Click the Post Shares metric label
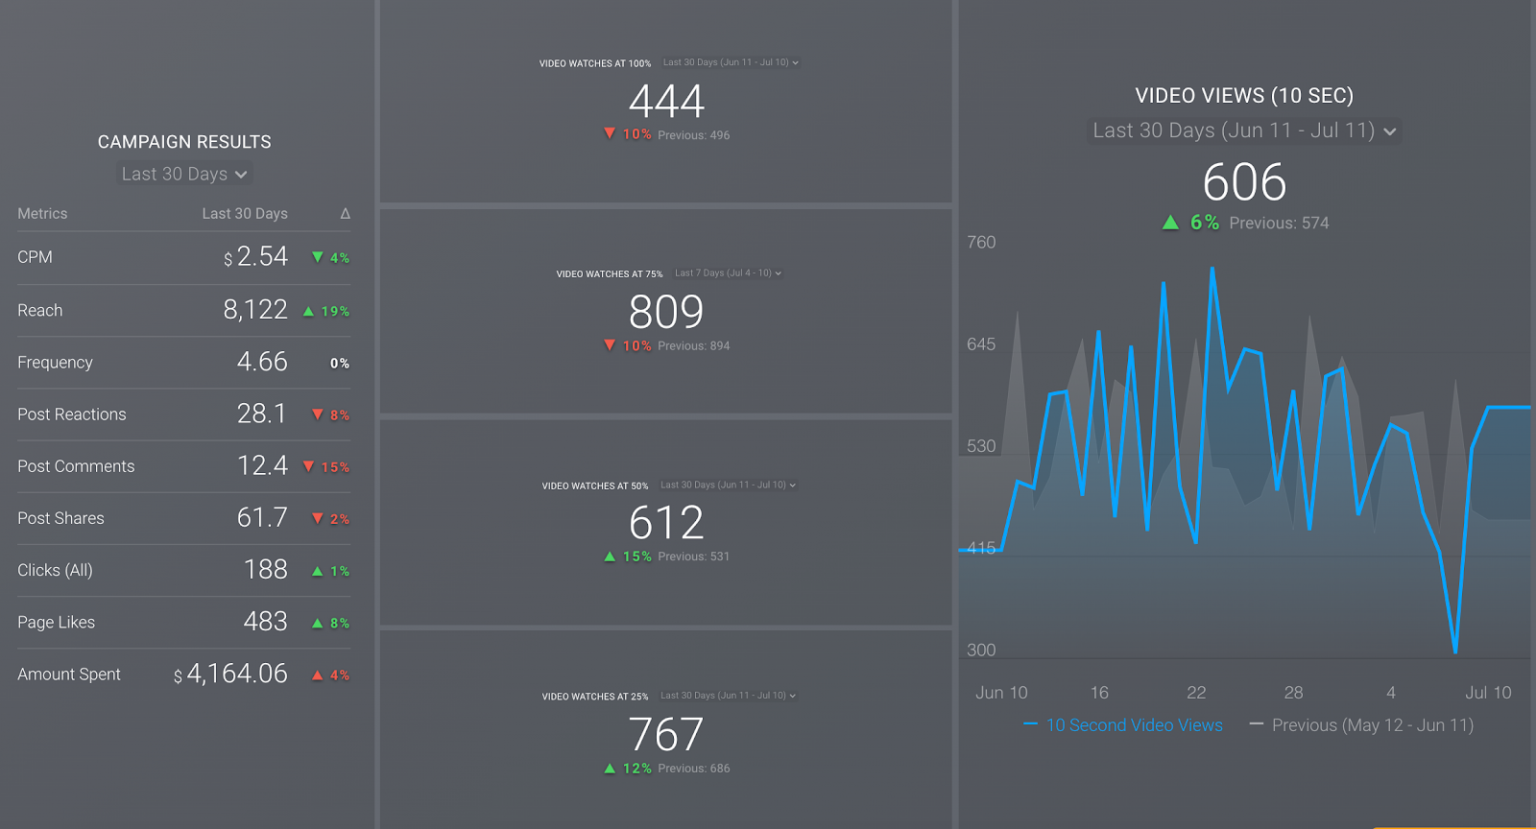The height and width of the screenshot is (829, 1536). (x=60, y=518)
